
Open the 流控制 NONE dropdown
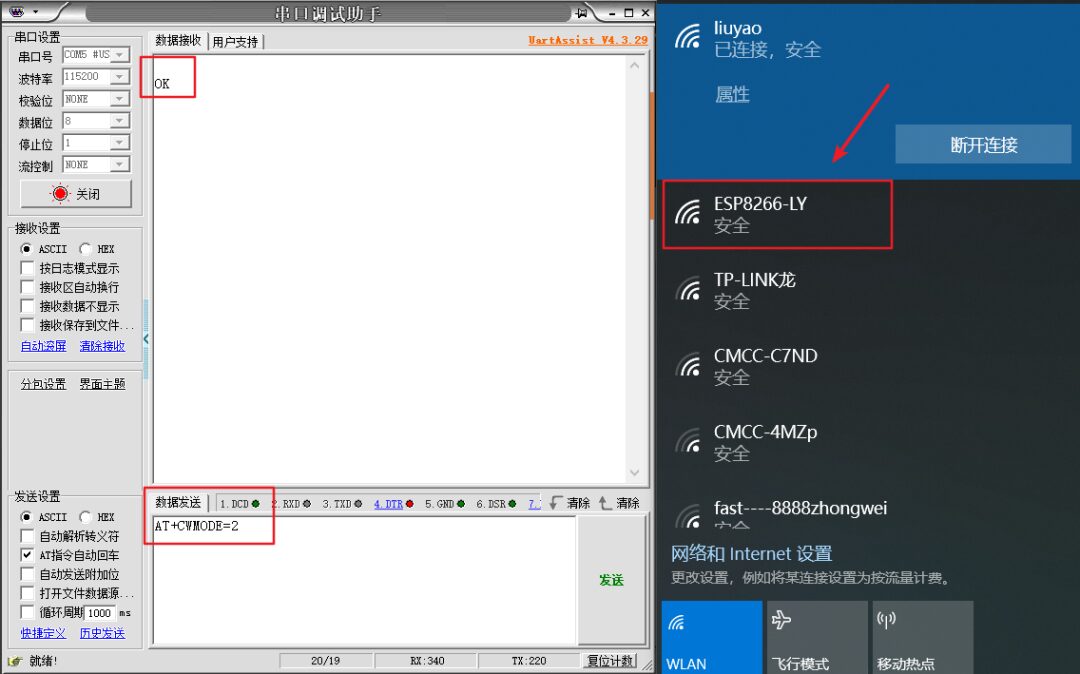pyautogui.click(x=120, y=165)
